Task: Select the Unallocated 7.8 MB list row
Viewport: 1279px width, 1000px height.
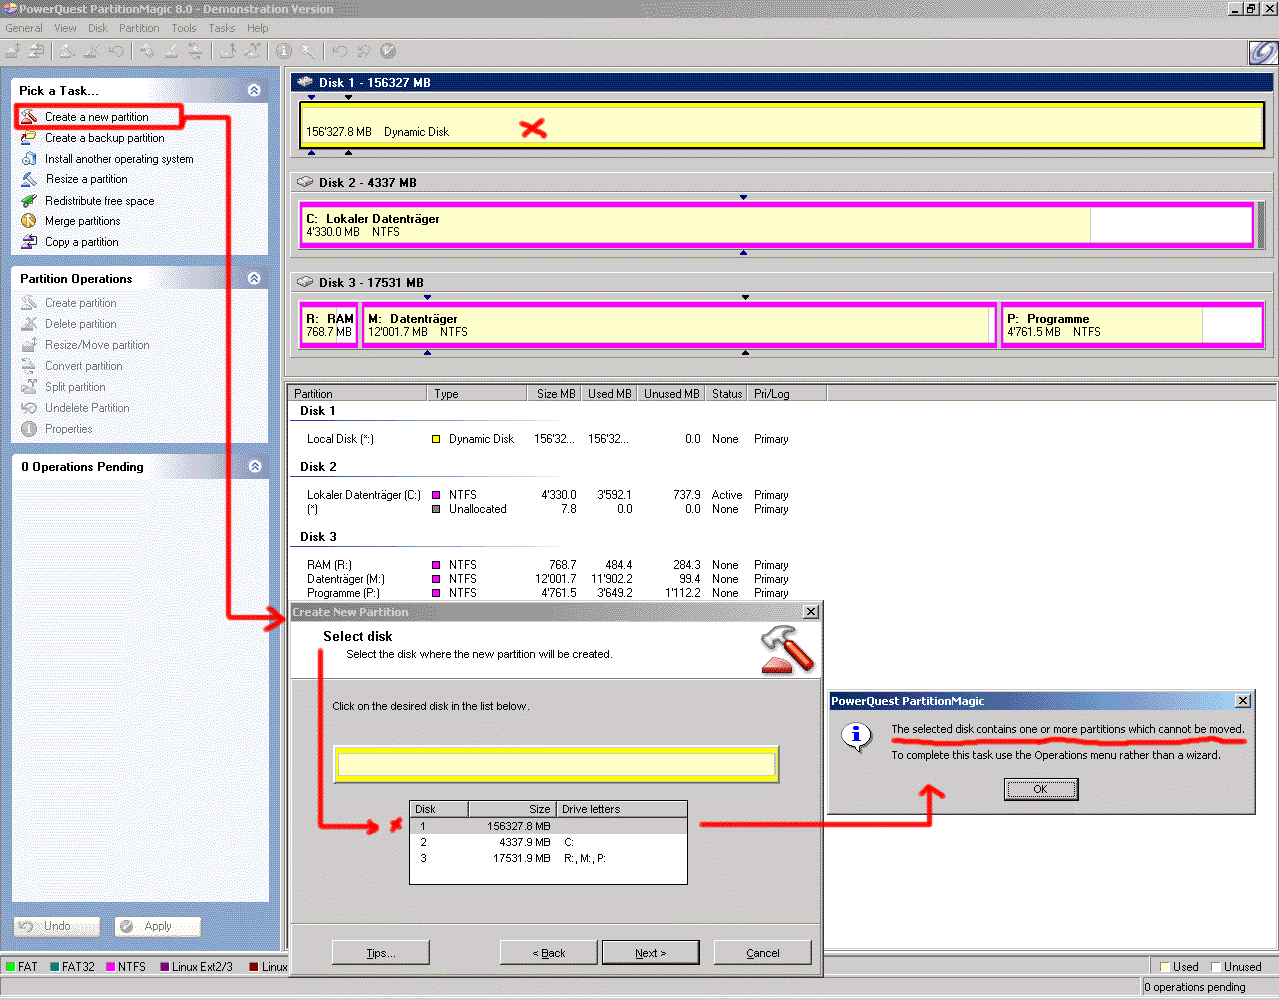Action: 548,509
